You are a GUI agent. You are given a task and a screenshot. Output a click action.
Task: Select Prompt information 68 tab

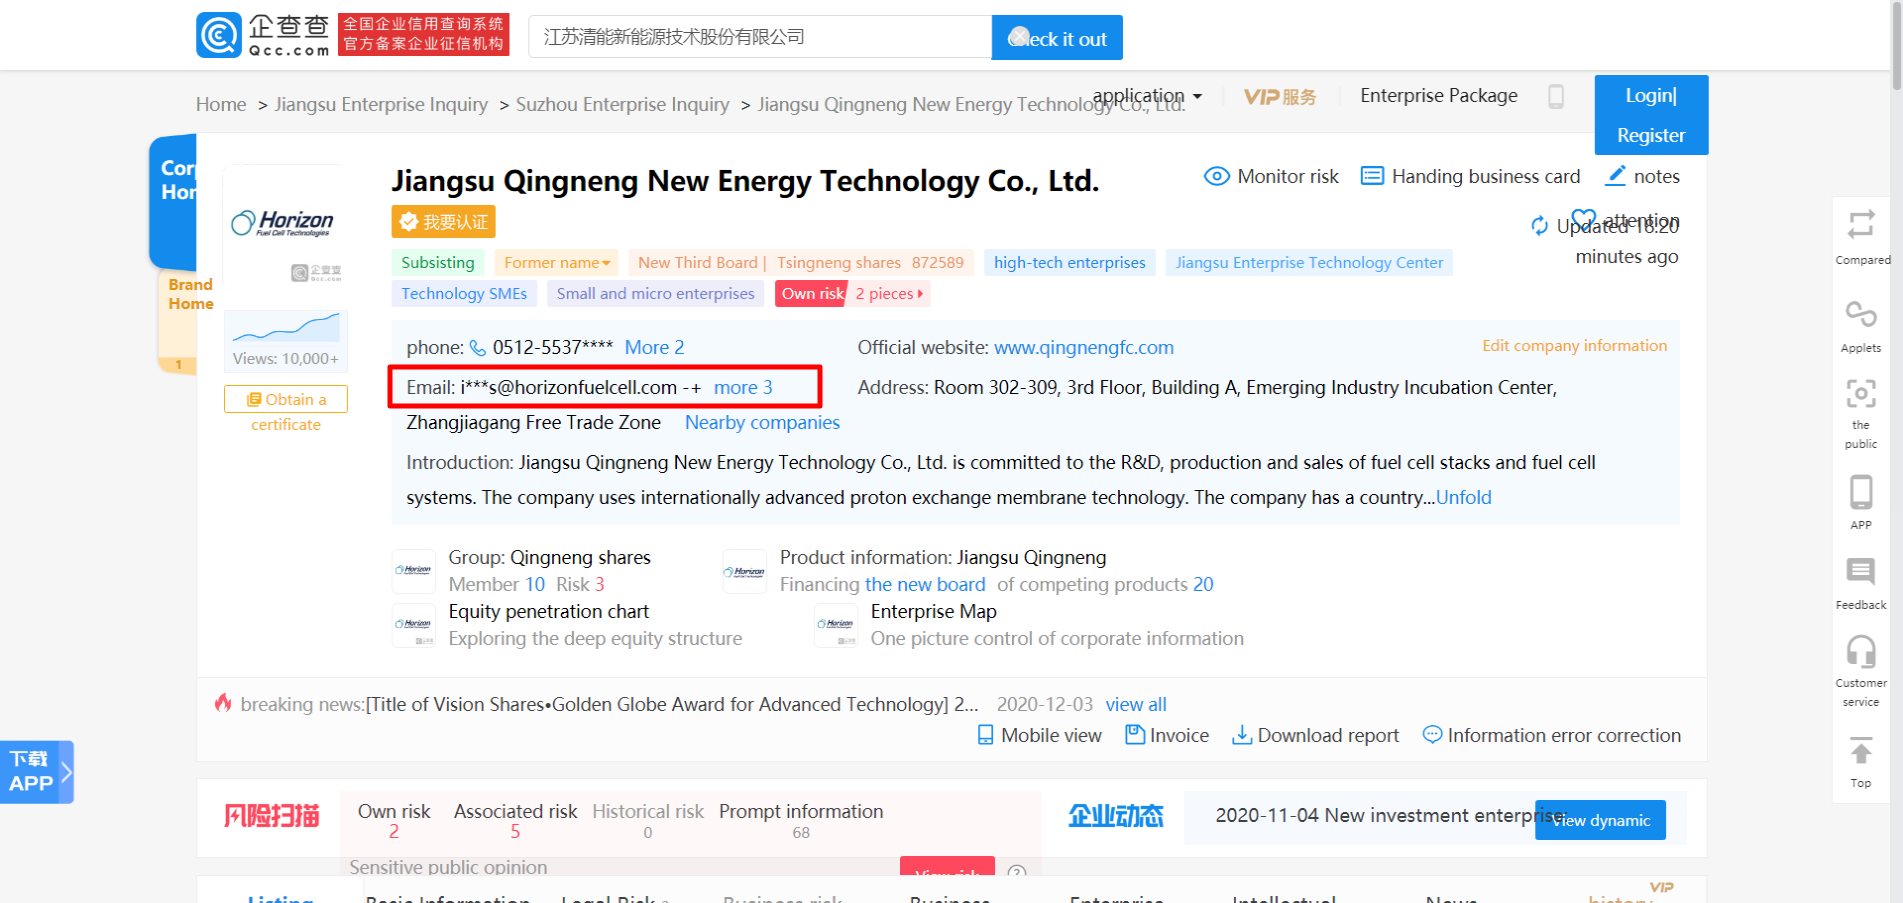click(x=801, y=821)
